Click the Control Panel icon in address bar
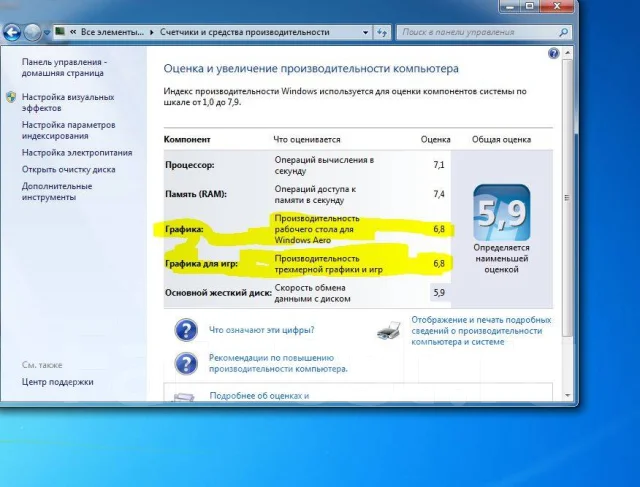This screenshot has height=487, width=640. (60, 31)
